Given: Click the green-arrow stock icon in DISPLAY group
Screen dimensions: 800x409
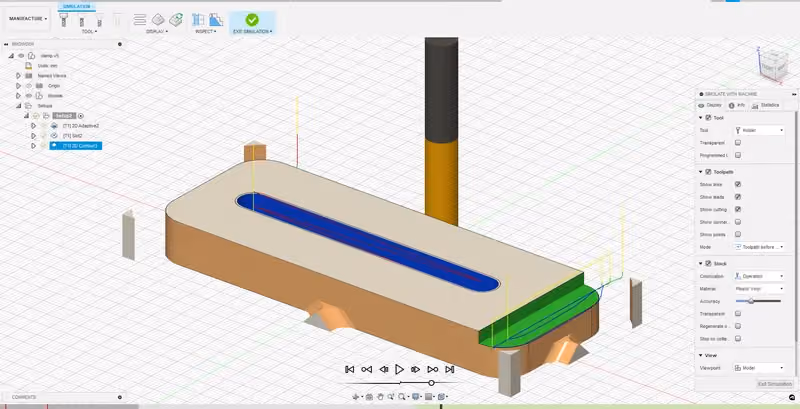Looking at the screenshot, I should (x=177, y=20).
